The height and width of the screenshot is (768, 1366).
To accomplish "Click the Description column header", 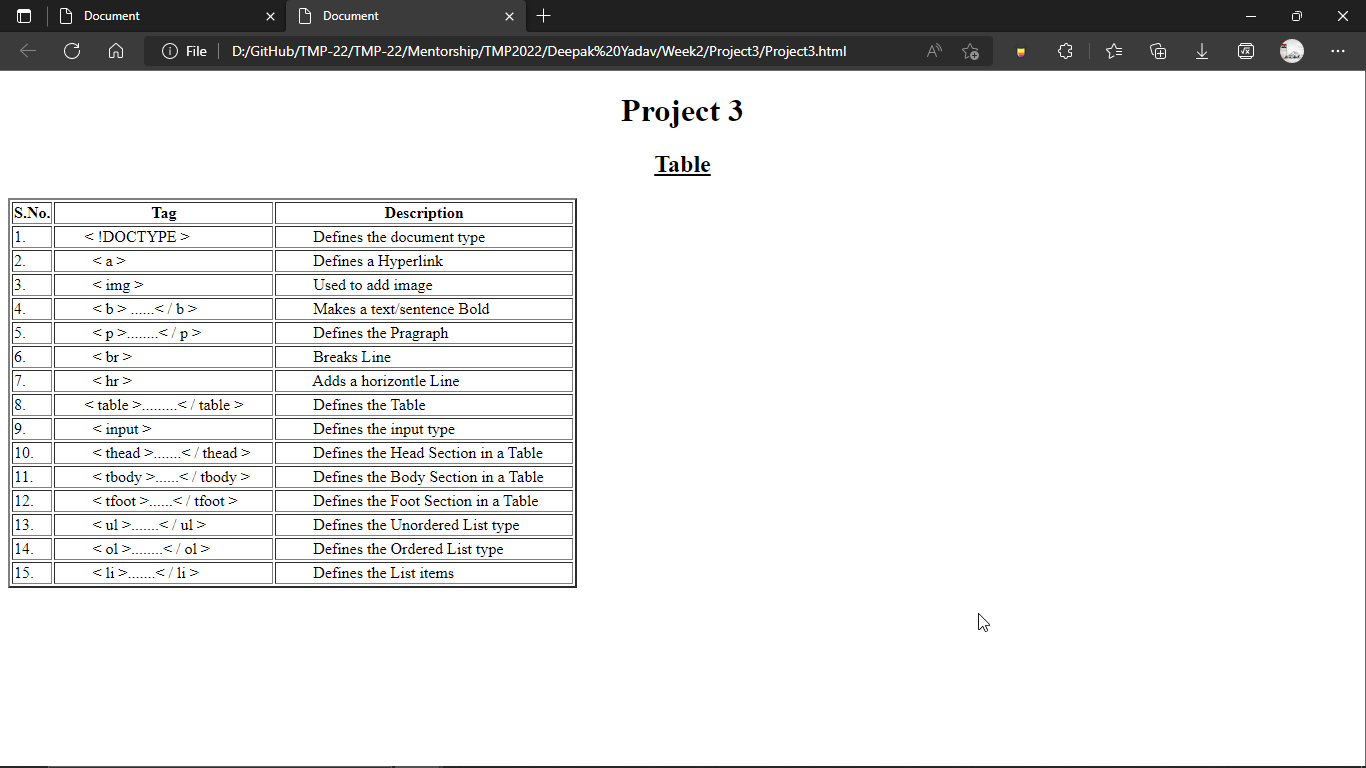I will point(424,213).
